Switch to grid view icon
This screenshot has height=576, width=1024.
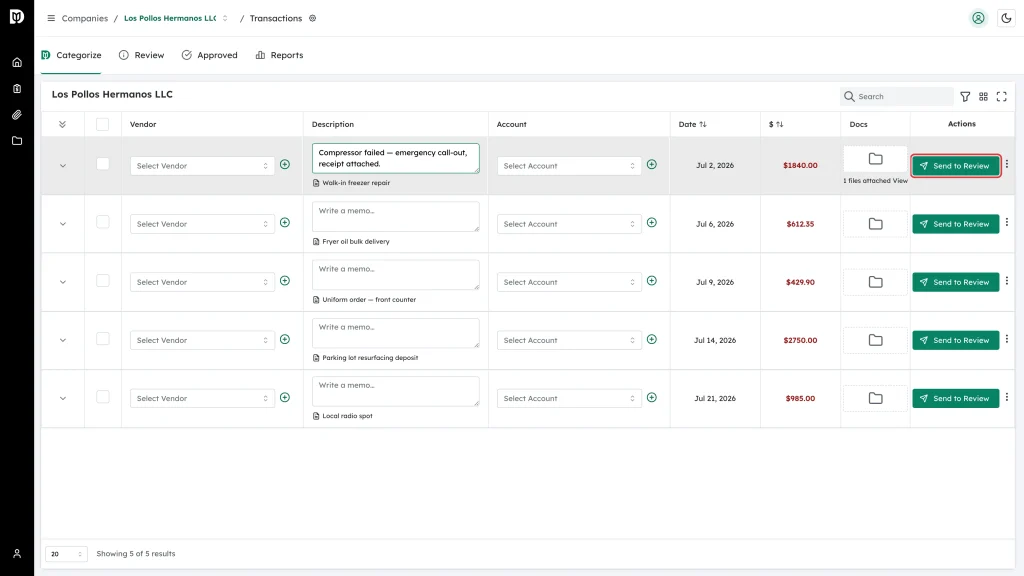coord(984,97)
